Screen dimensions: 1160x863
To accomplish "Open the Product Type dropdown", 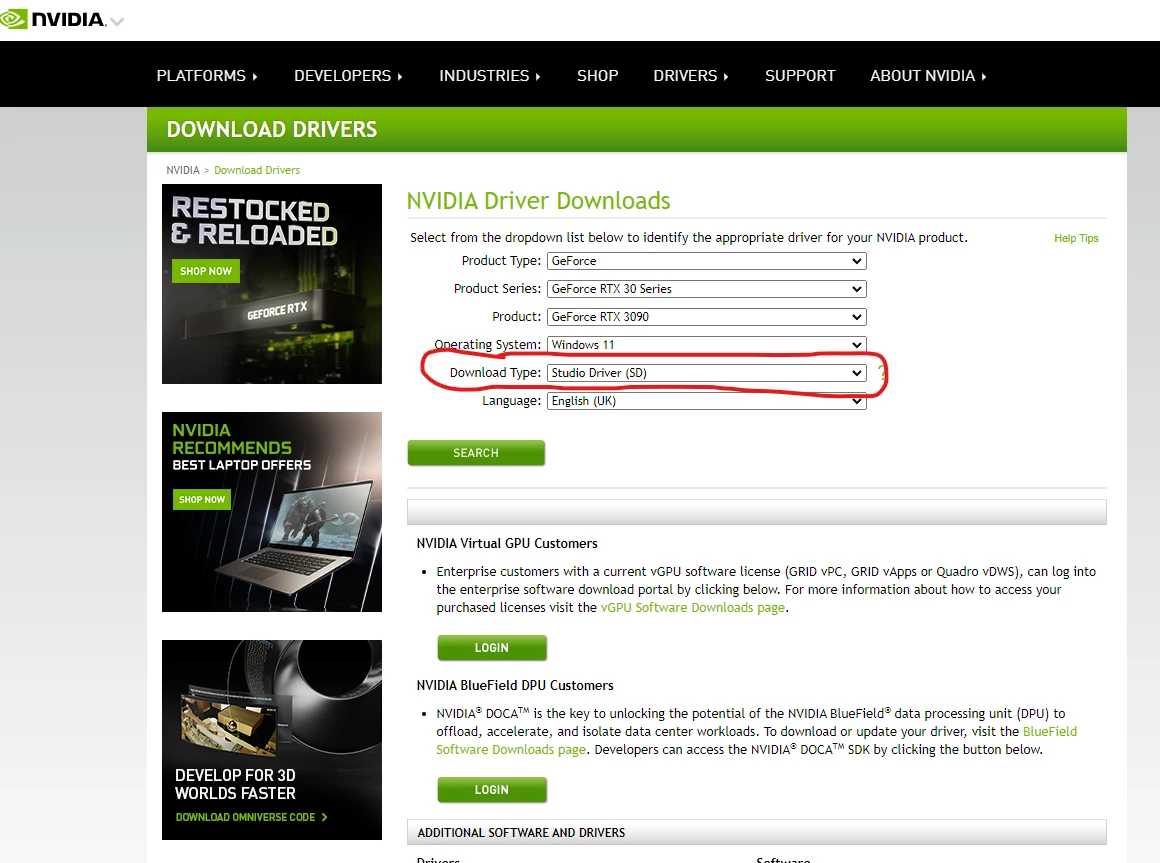I will click(707, 261).
